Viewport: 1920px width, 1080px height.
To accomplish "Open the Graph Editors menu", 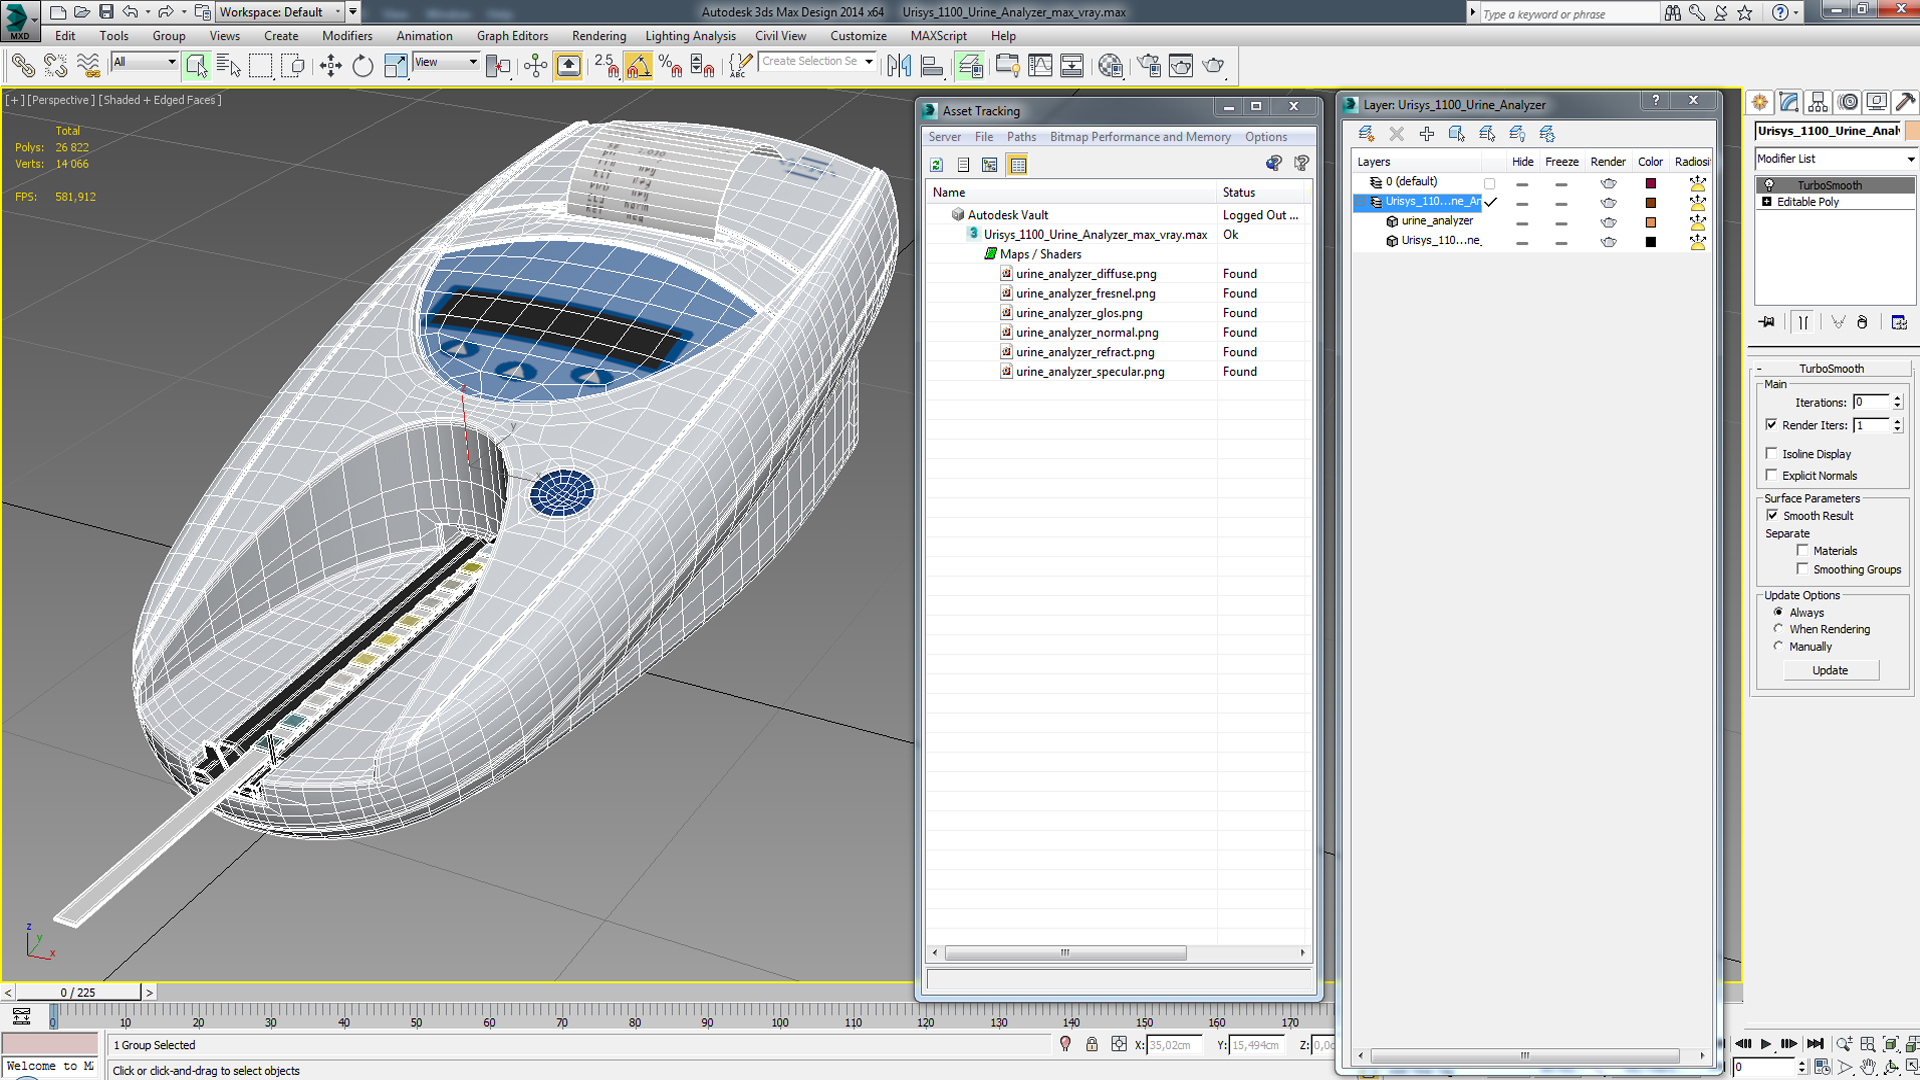I will (x=512, y=36).
